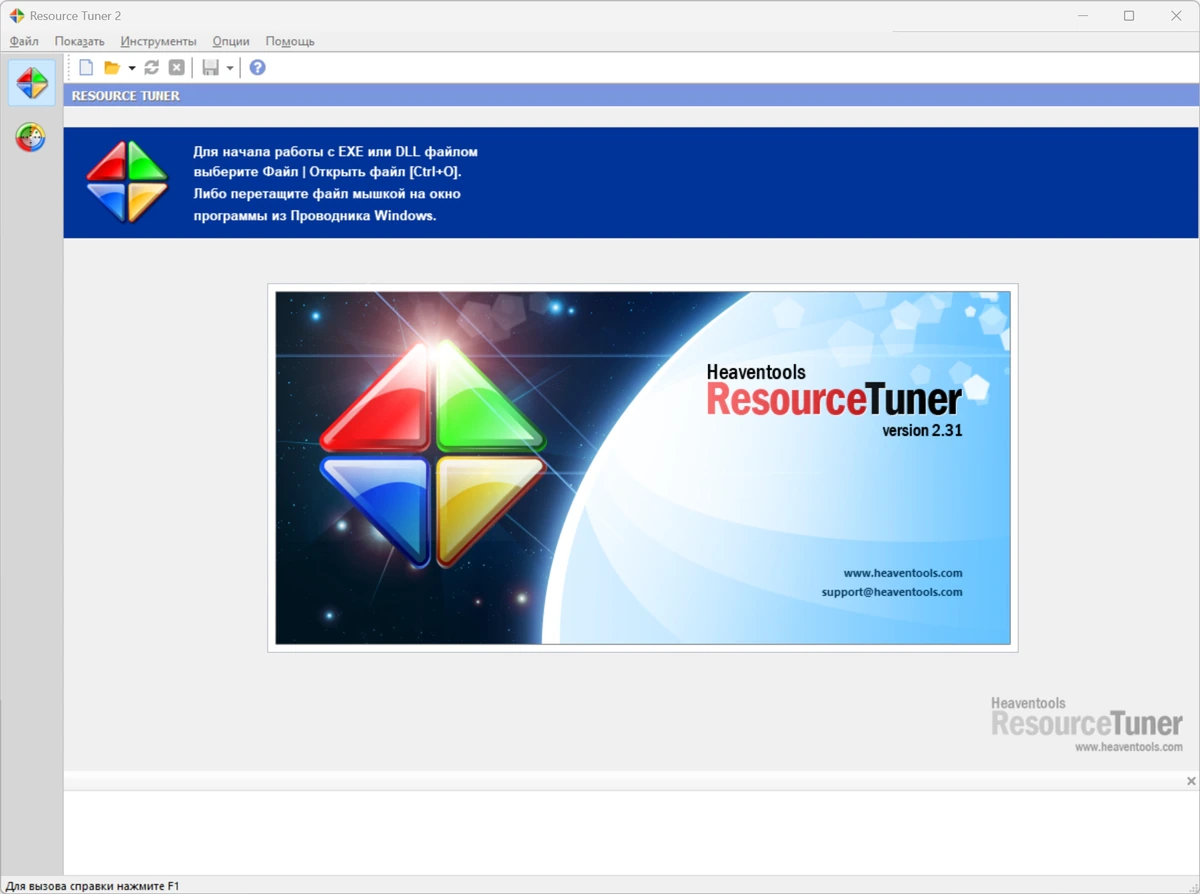Minimize the Resource Tuner window
Viewport: 1200px width, 894px height.
pos(1085,16)
